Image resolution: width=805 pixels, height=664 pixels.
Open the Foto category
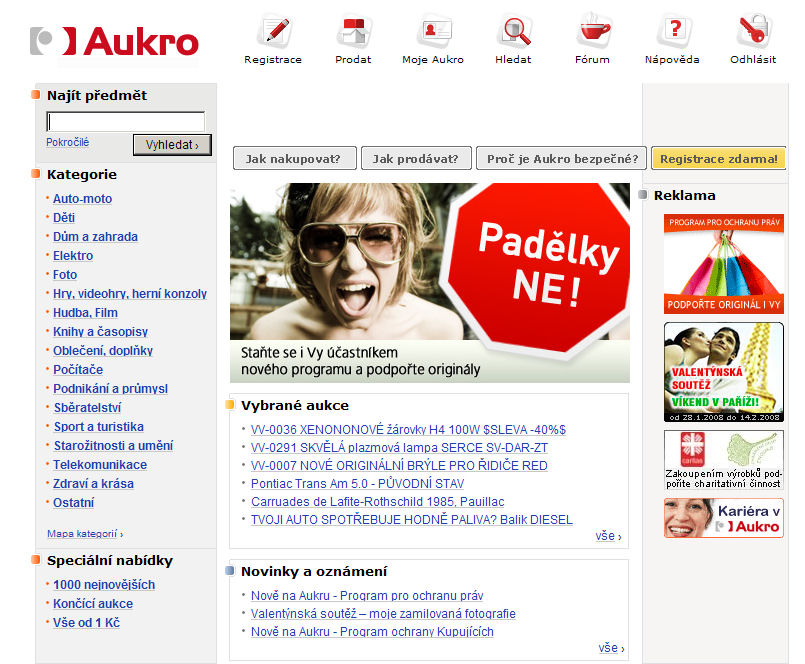[x=65, y=275]
